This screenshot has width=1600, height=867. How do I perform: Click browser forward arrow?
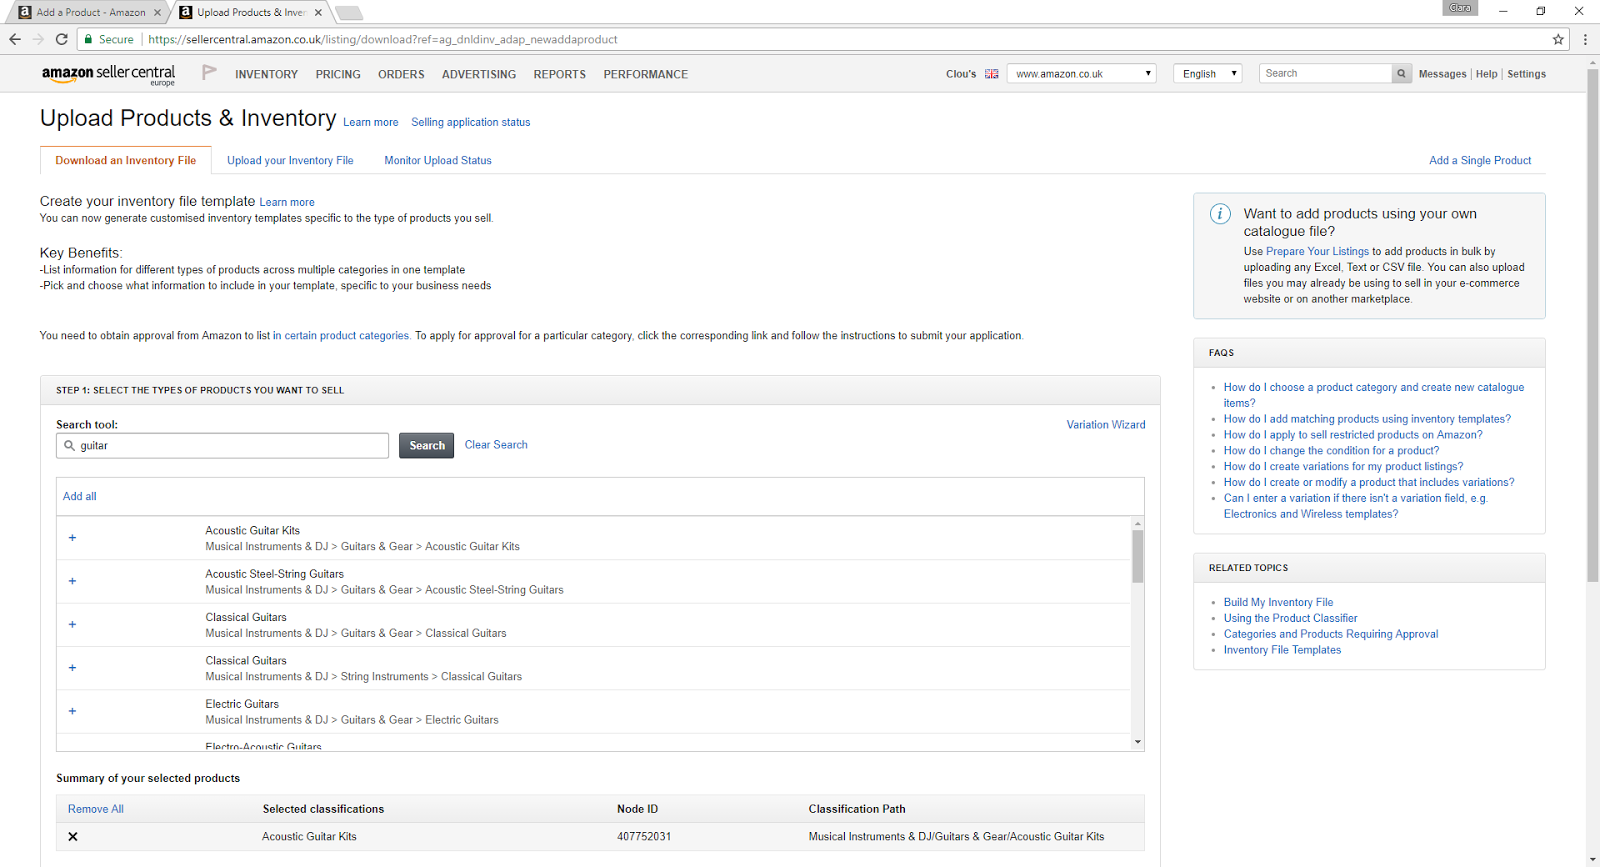click(x=38, y=39)
